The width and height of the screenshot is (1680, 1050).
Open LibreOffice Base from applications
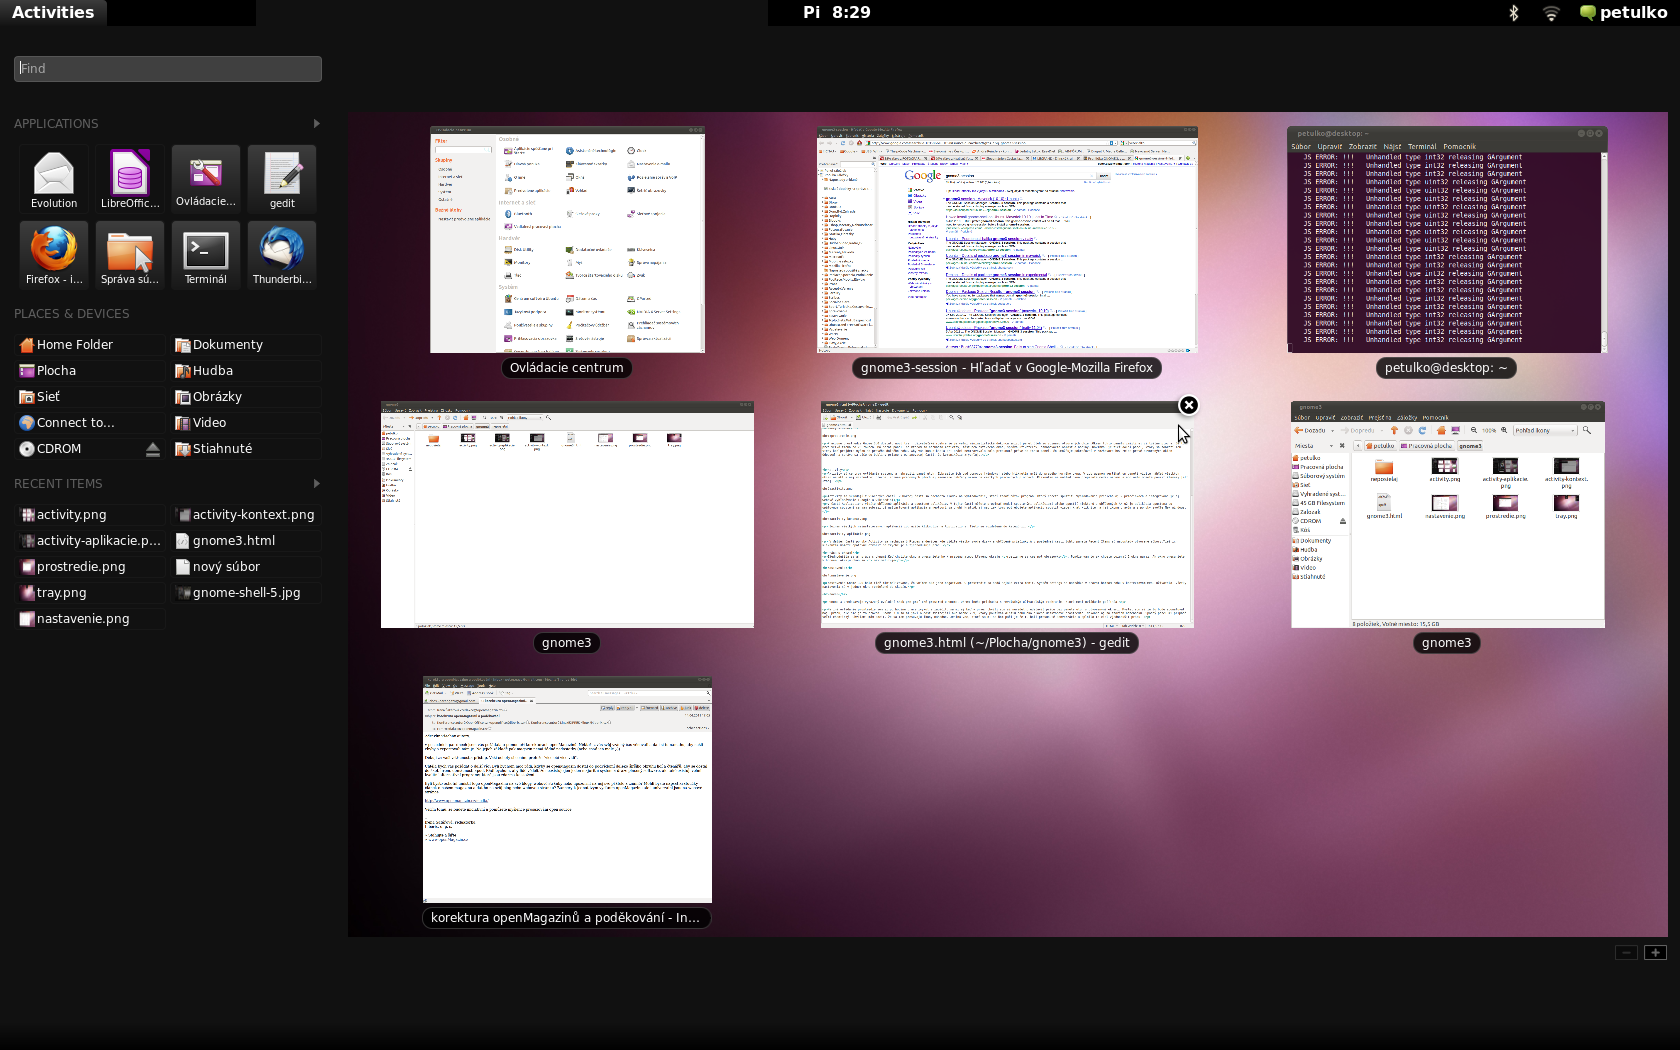[130, 177]
